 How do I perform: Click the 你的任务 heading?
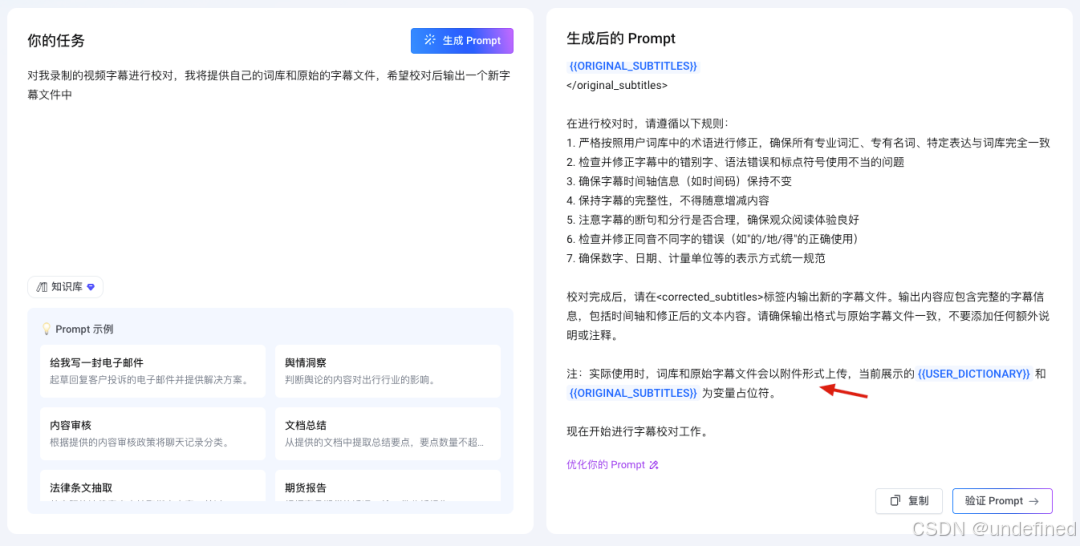click(x=56, y=41)
